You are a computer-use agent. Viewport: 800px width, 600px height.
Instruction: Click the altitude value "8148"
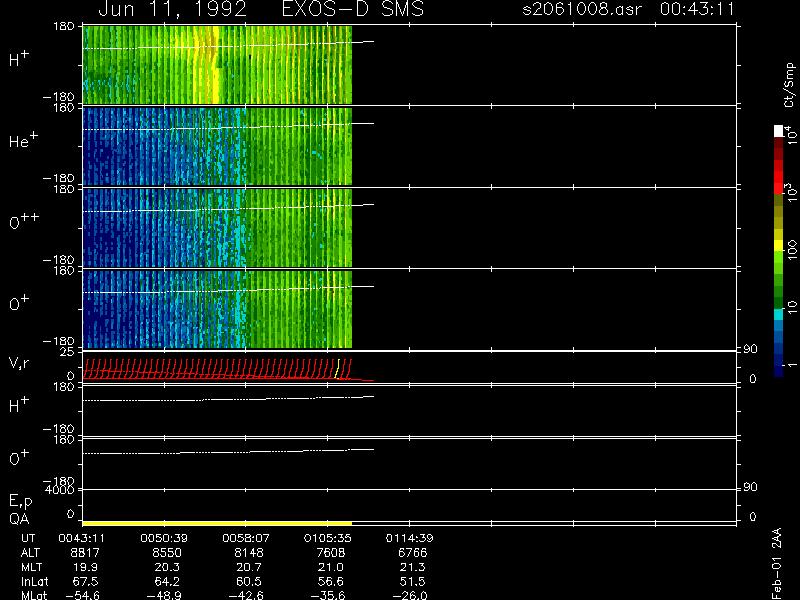tap(248, 553)
